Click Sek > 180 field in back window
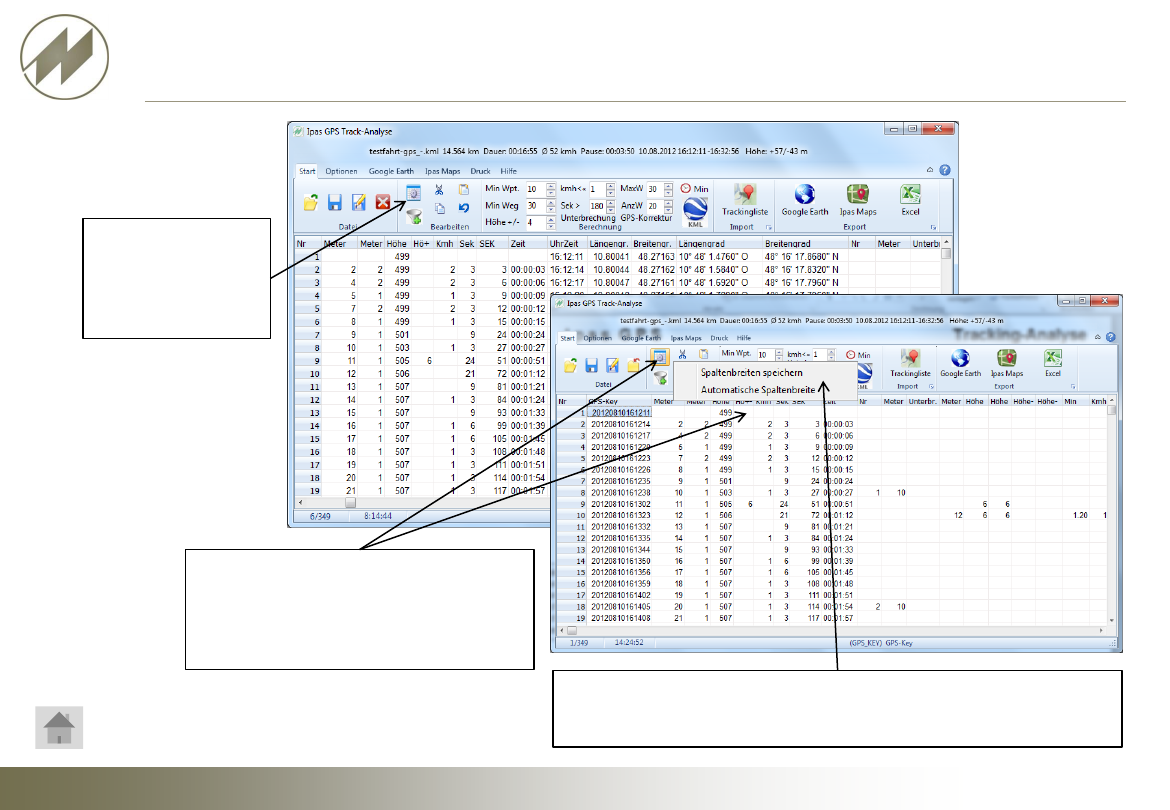1170x810 pixels. point(597,206)
